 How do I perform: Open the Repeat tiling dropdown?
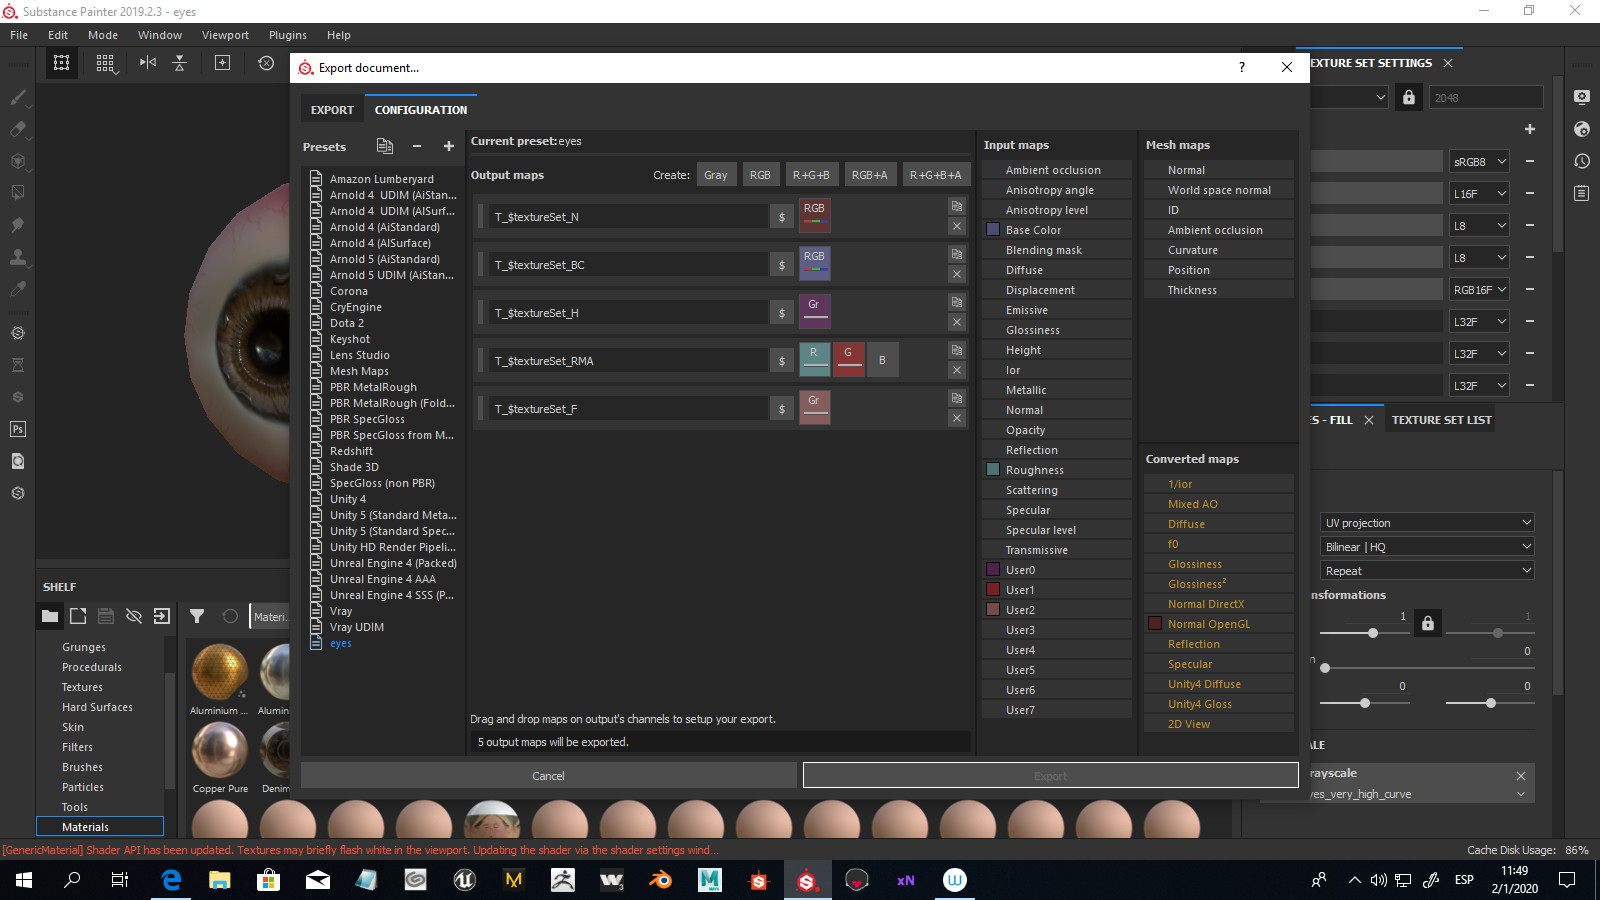click(1426, 570)
